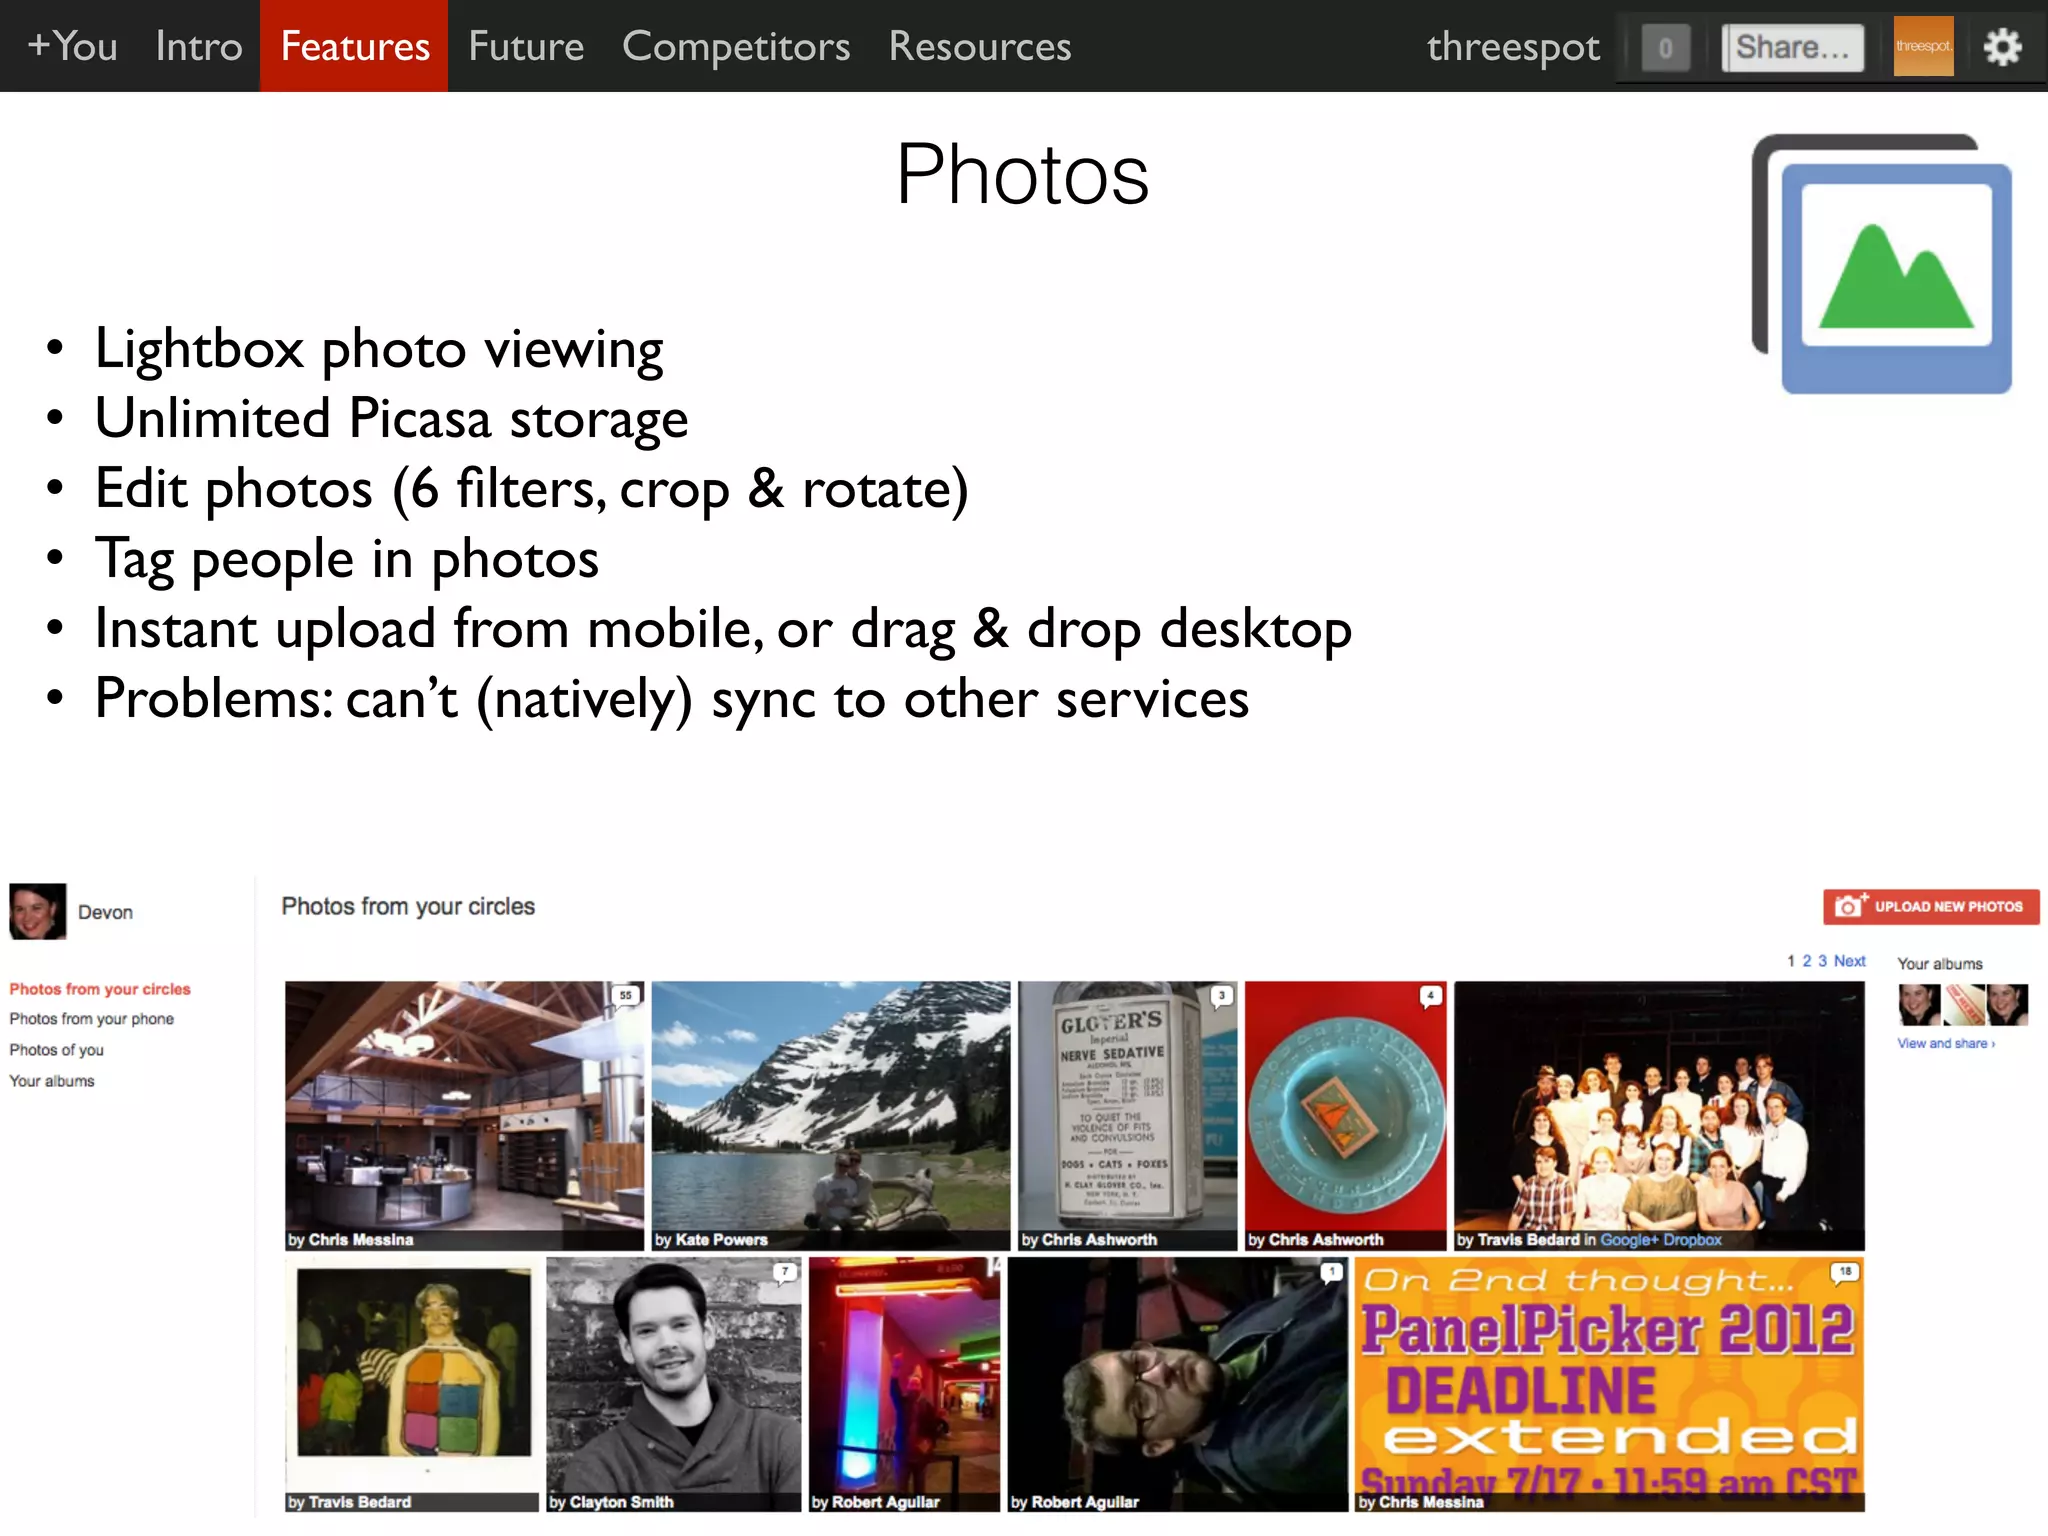Click the Upload New Photos button
The image size is (2048, 1536).
[1931, 906]
